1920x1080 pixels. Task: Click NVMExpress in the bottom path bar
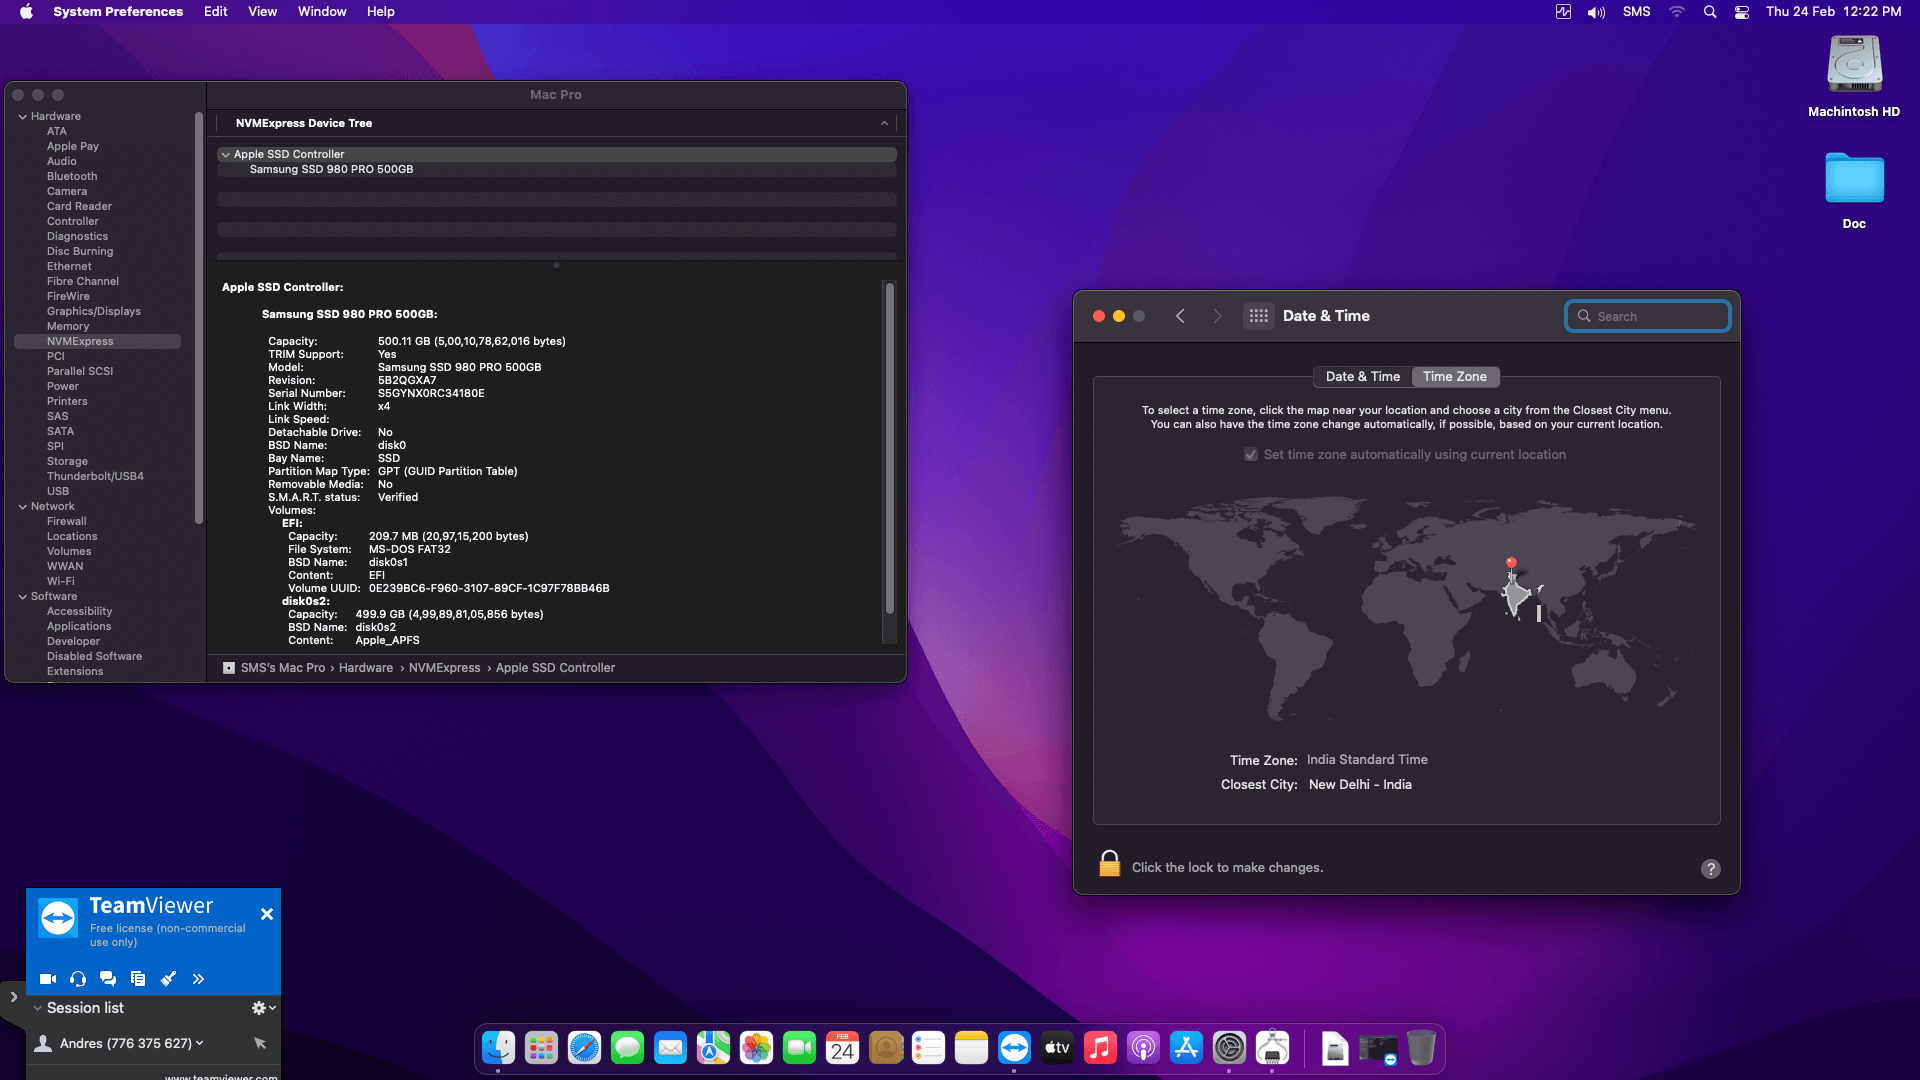pyautogui.click(x=444, y=668)
